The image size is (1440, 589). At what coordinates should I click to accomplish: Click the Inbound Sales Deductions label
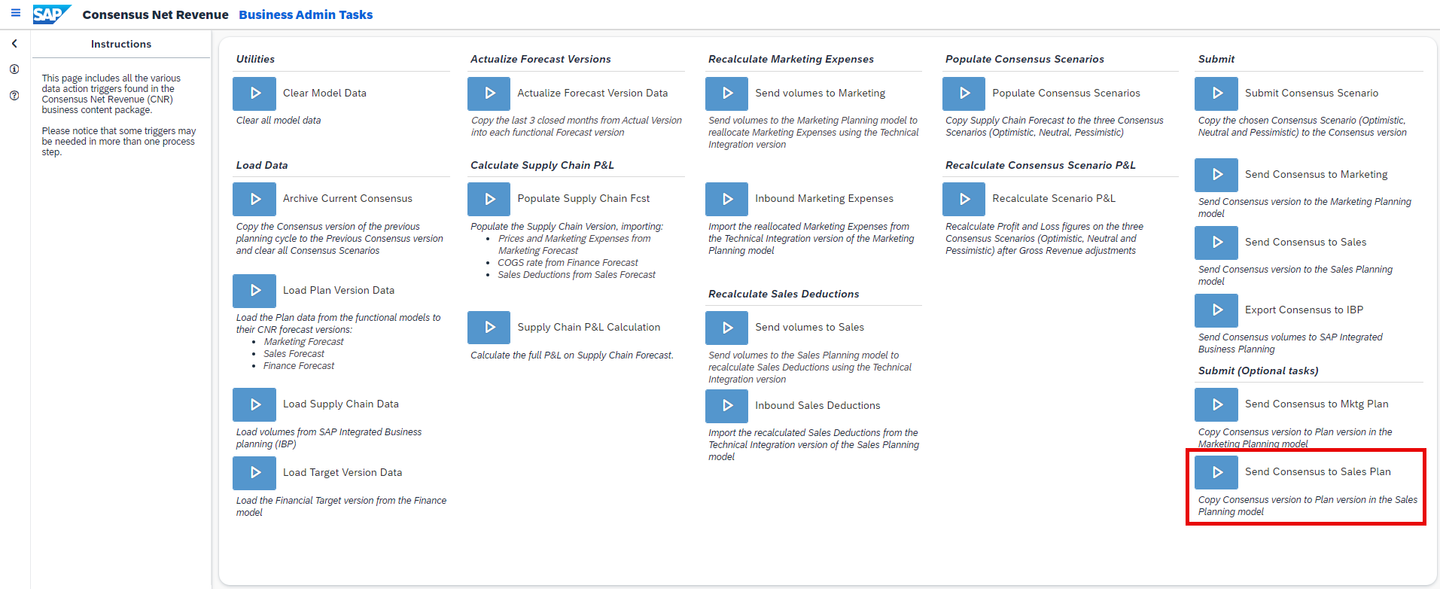click(818, 405)
